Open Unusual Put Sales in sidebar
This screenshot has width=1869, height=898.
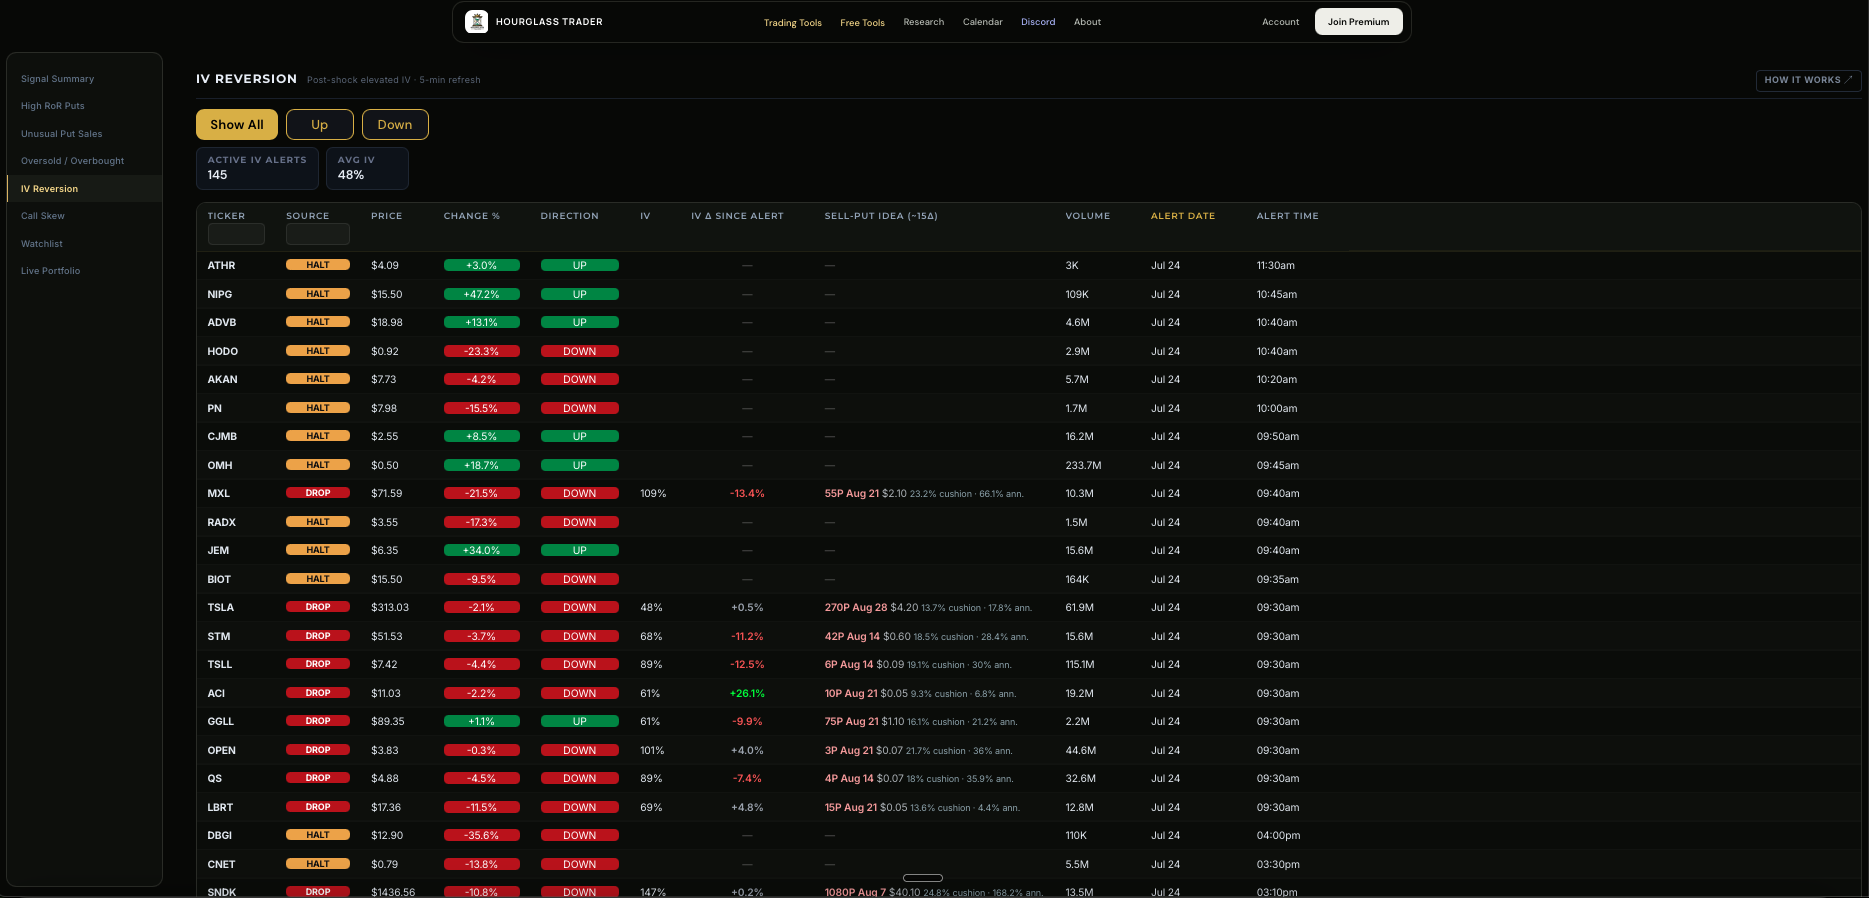point(62,134)
